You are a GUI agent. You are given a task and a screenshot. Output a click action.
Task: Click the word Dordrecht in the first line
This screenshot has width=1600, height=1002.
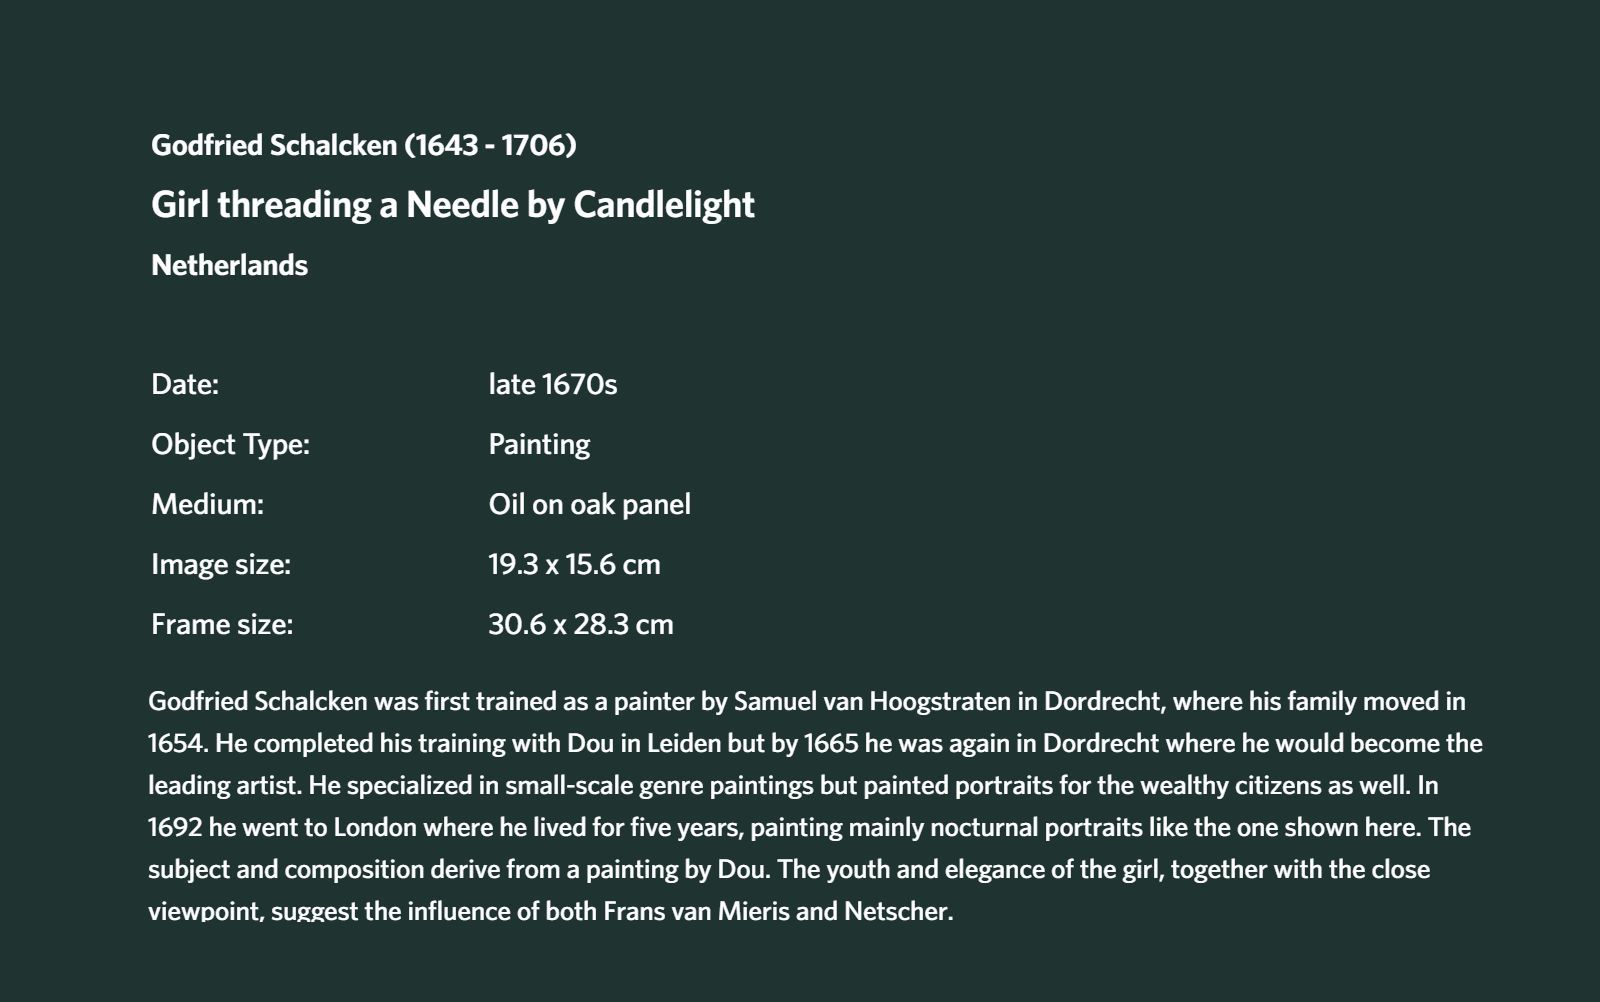(x=1103, y=701)
